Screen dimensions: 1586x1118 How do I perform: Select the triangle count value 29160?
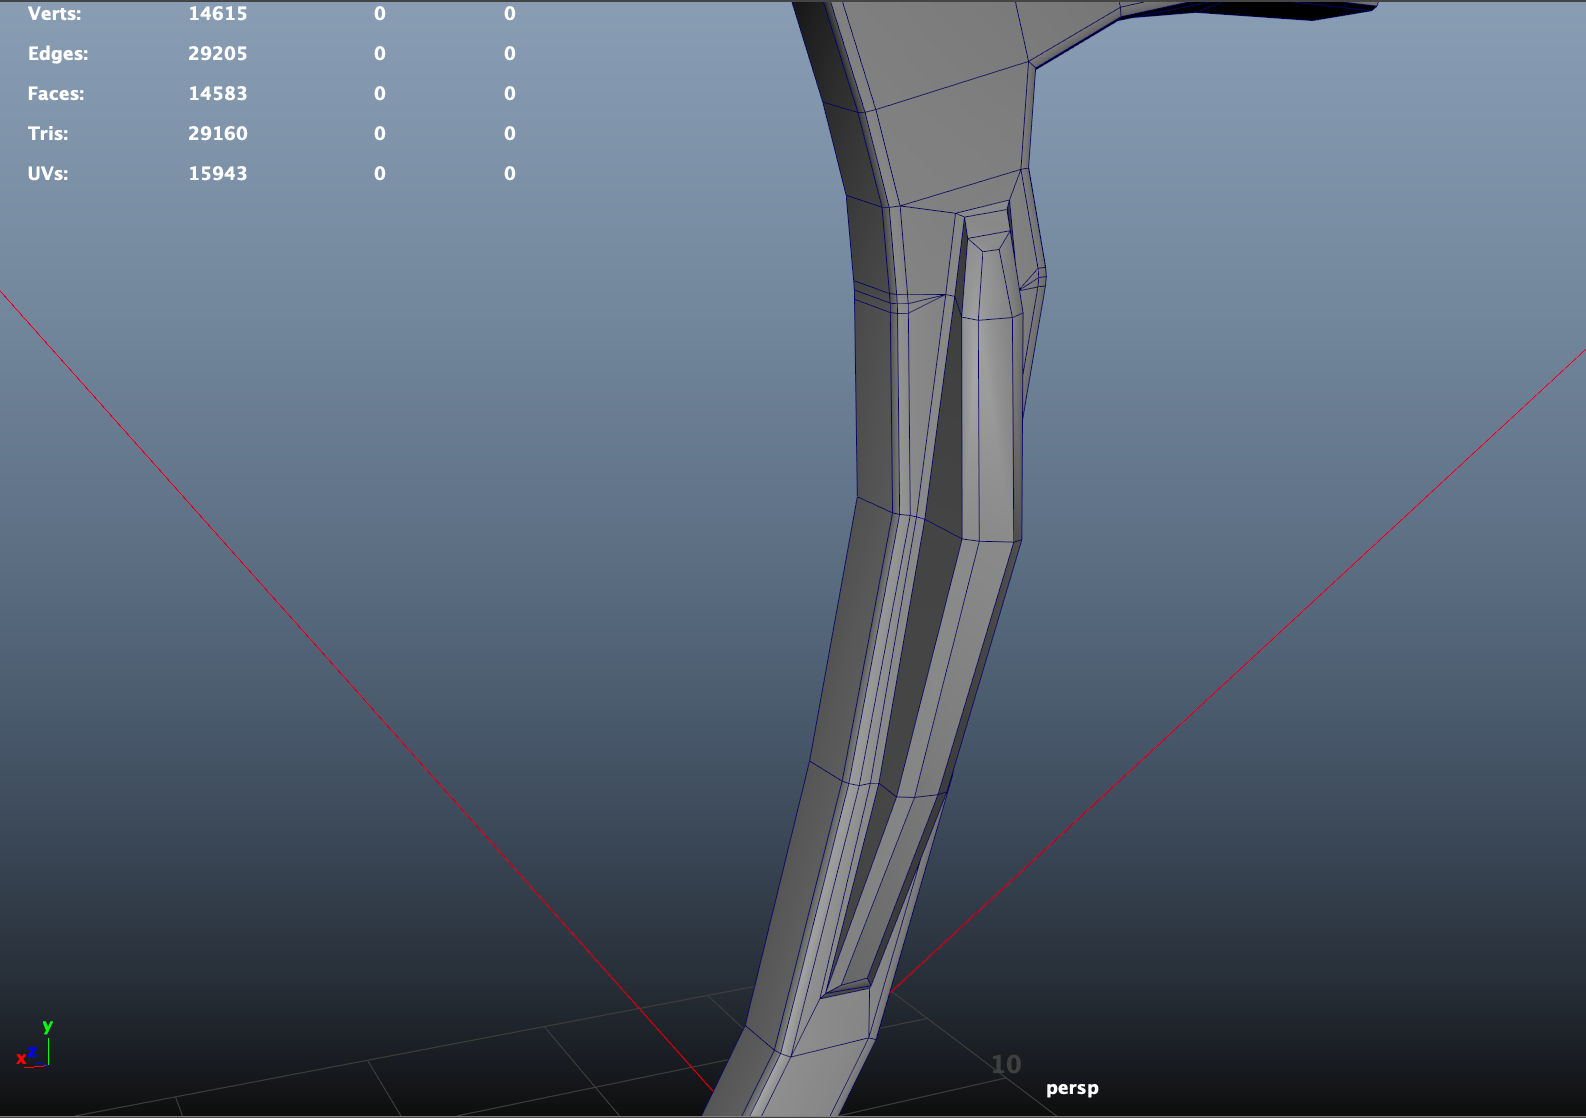217,134
